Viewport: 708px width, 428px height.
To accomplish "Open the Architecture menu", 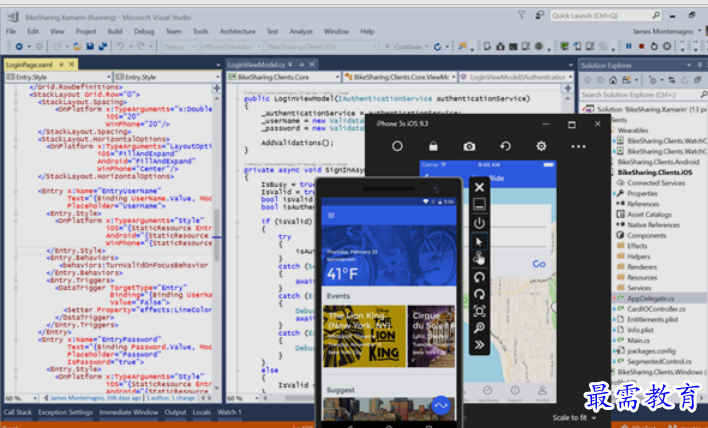I will click(238, 32).
